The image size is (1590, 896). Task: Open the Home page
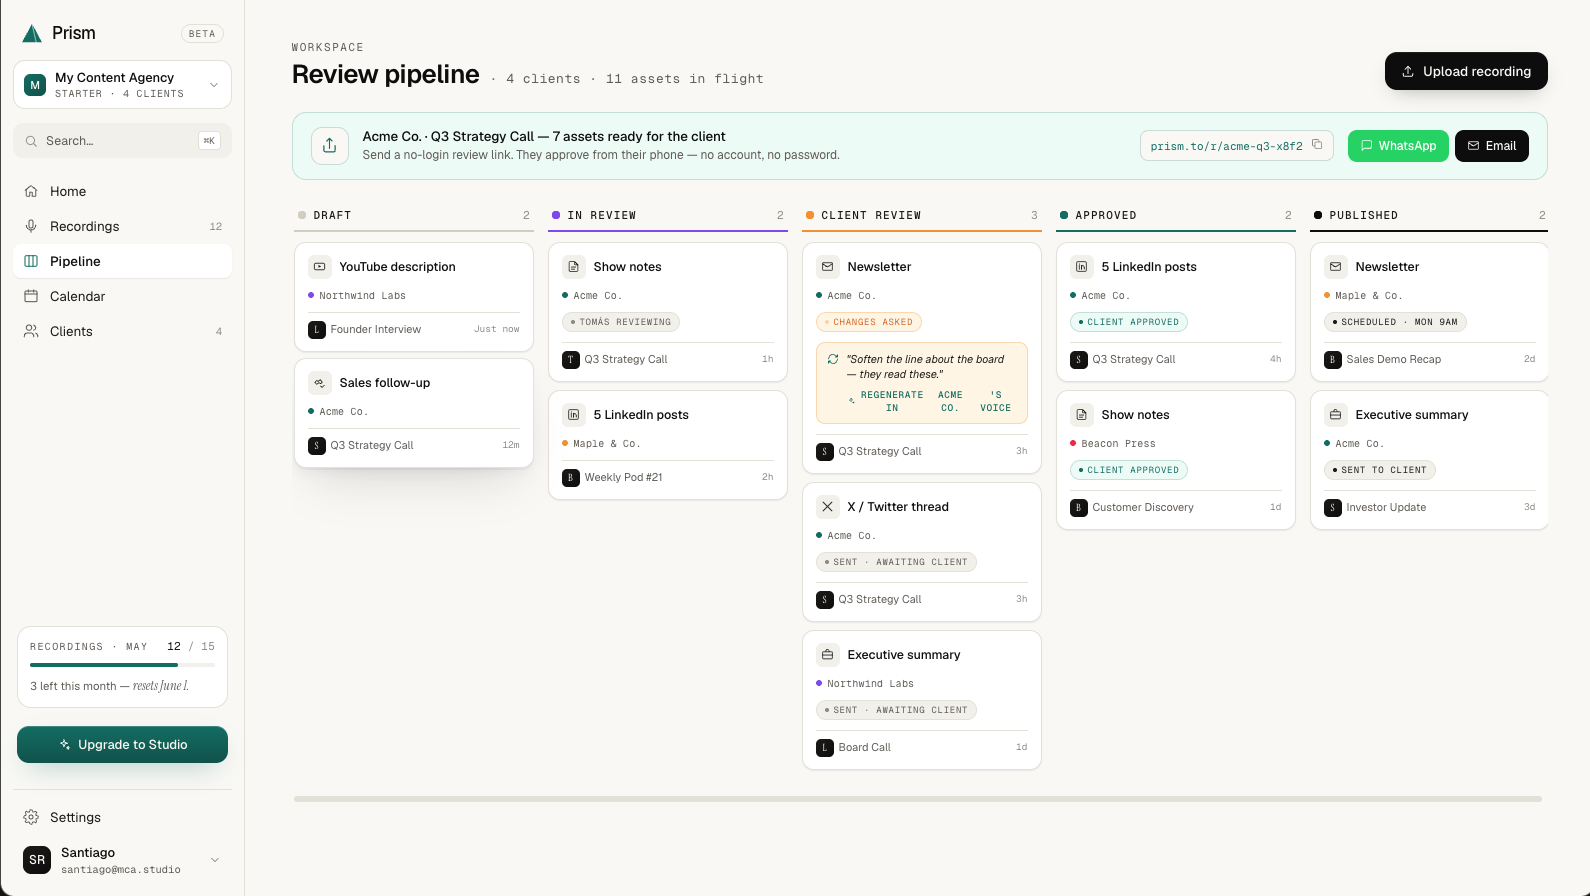(123, 191)
